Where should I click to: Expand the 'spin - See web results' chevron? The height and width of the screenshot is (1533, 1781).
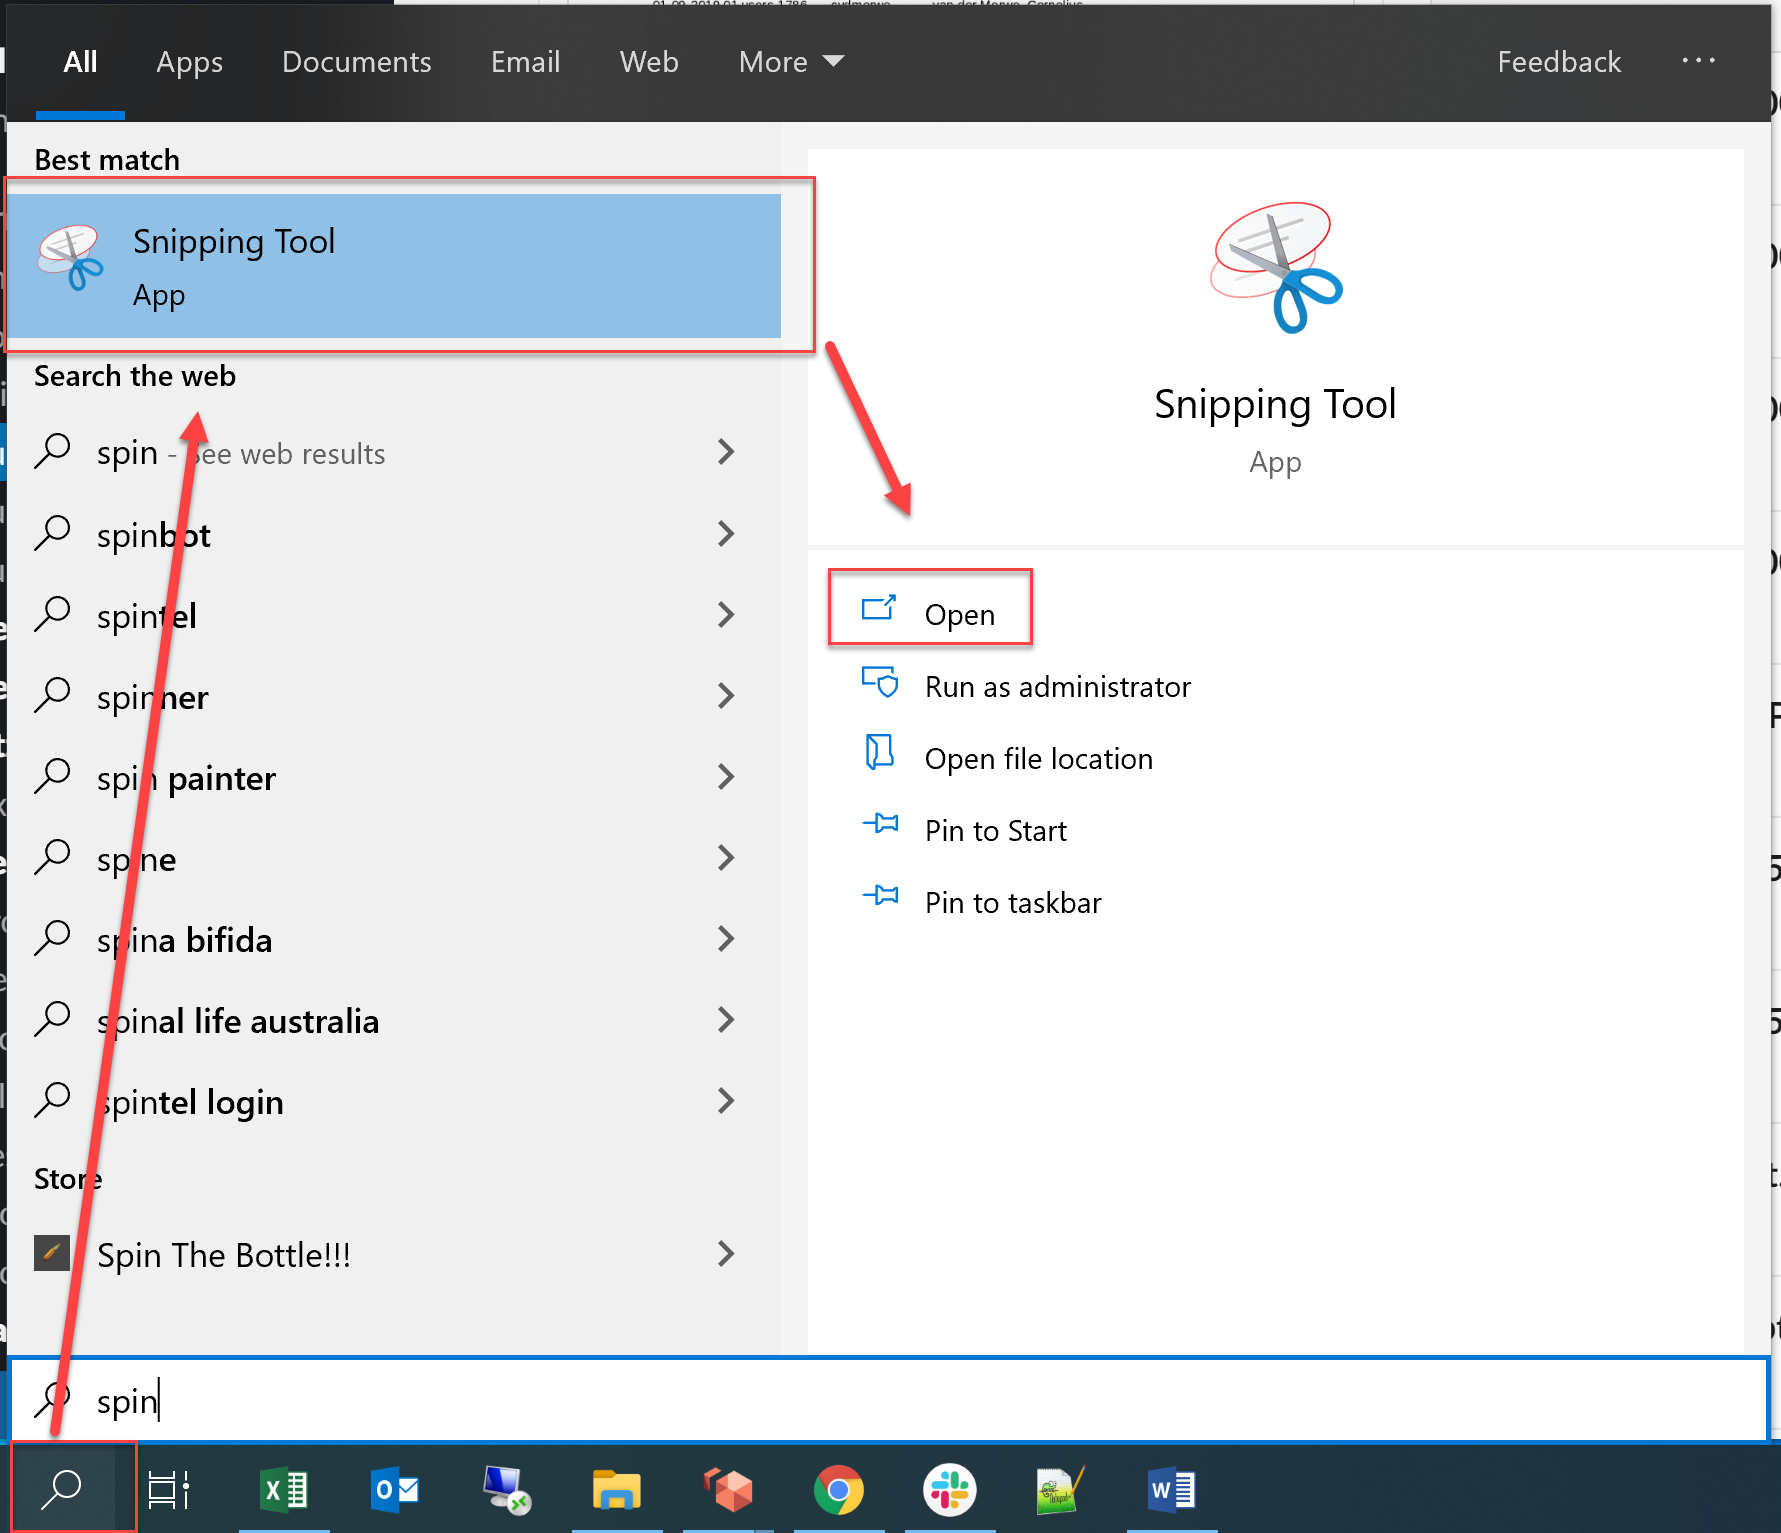point(727,452)
